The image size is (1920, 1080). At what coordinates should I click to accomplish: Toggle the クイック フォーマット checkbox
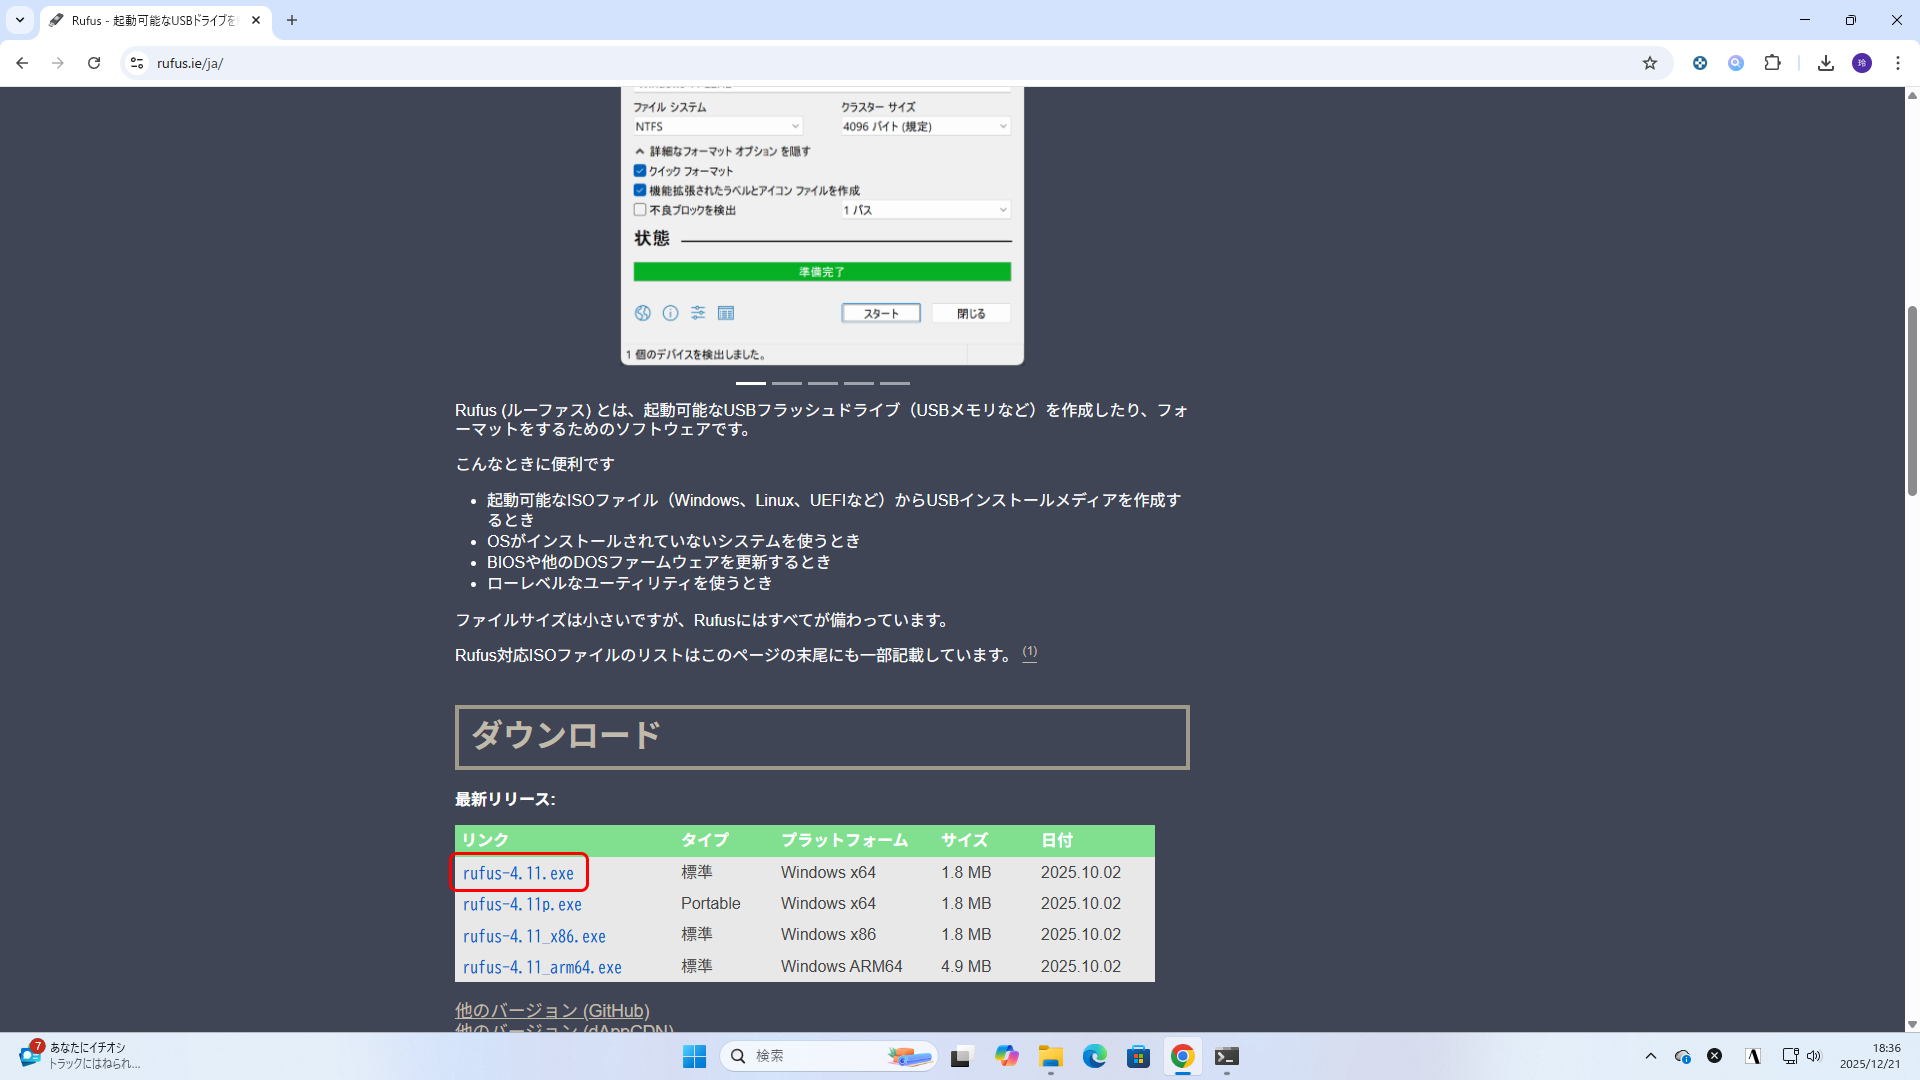(x=640, y=171)
